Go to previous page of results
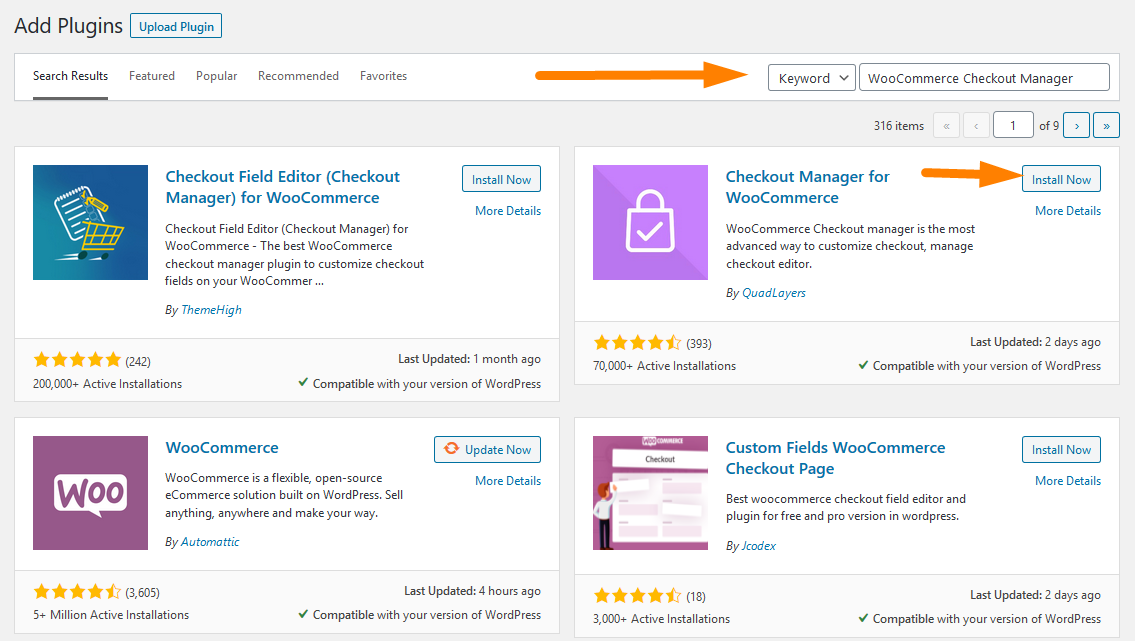Viewport: 1135px width, 641px height. click(x=976, y=125)
